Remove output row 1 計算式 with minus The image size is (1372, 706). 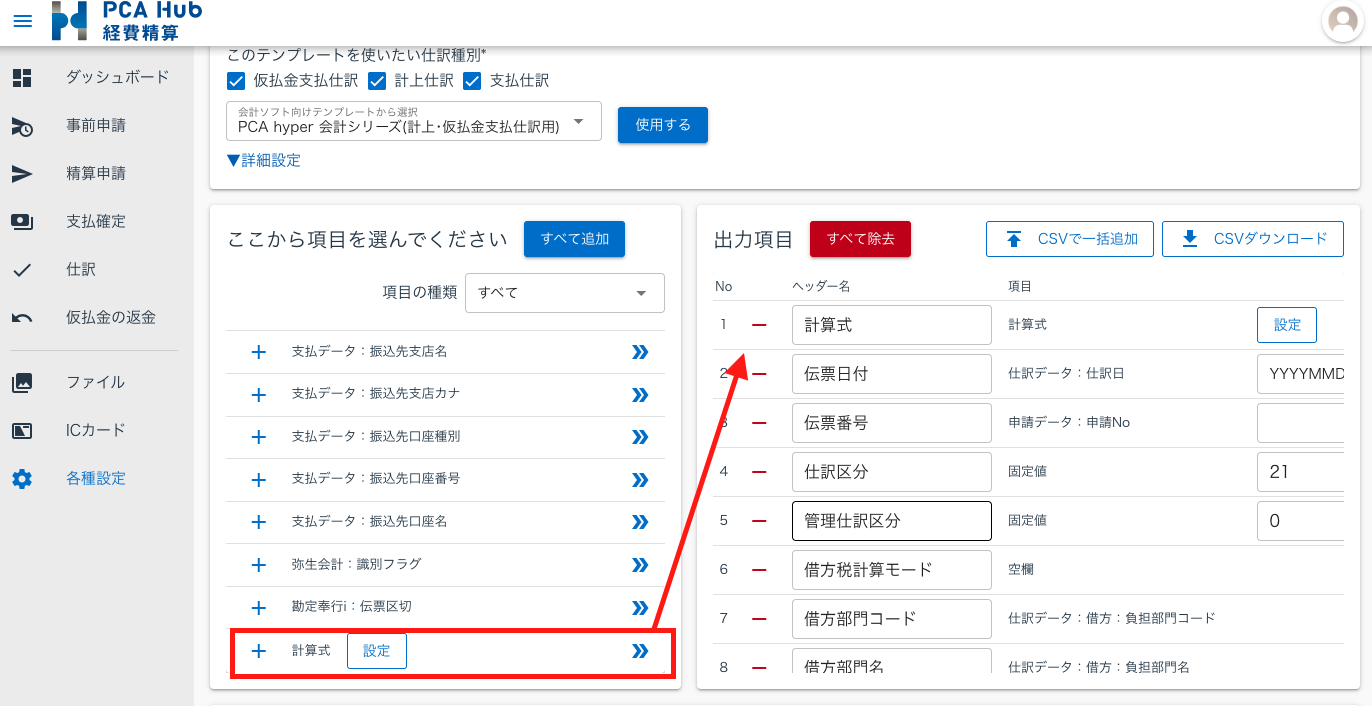click(759, 325)
